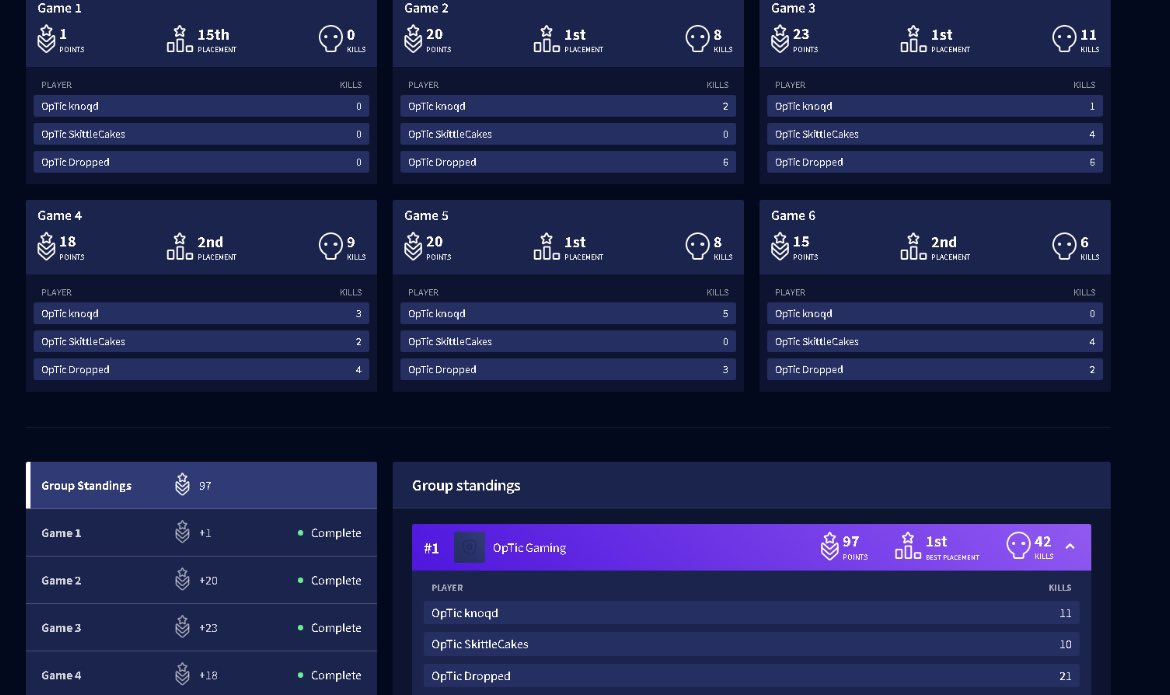
Task: Click the placement podium icon in Game 3 card
Action: [x=914, y=39]
